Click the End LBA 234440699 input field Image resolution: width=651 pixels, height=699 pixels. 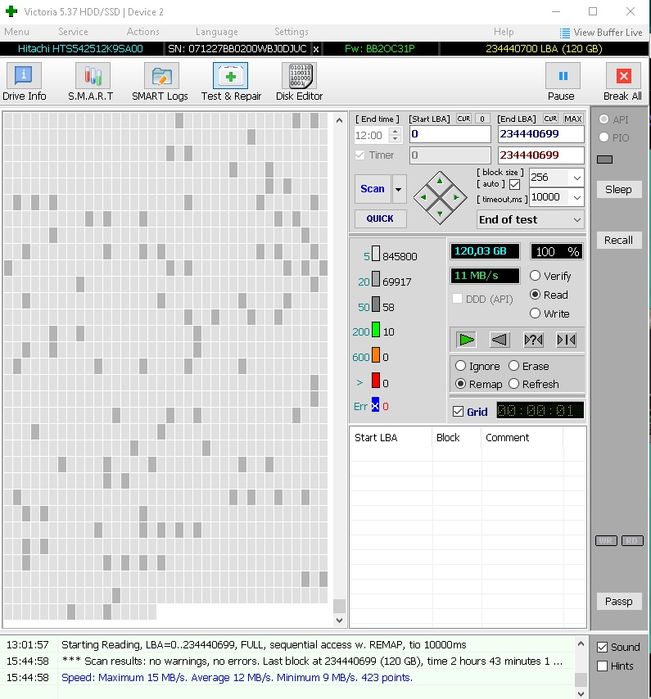[x=541, y=134]
